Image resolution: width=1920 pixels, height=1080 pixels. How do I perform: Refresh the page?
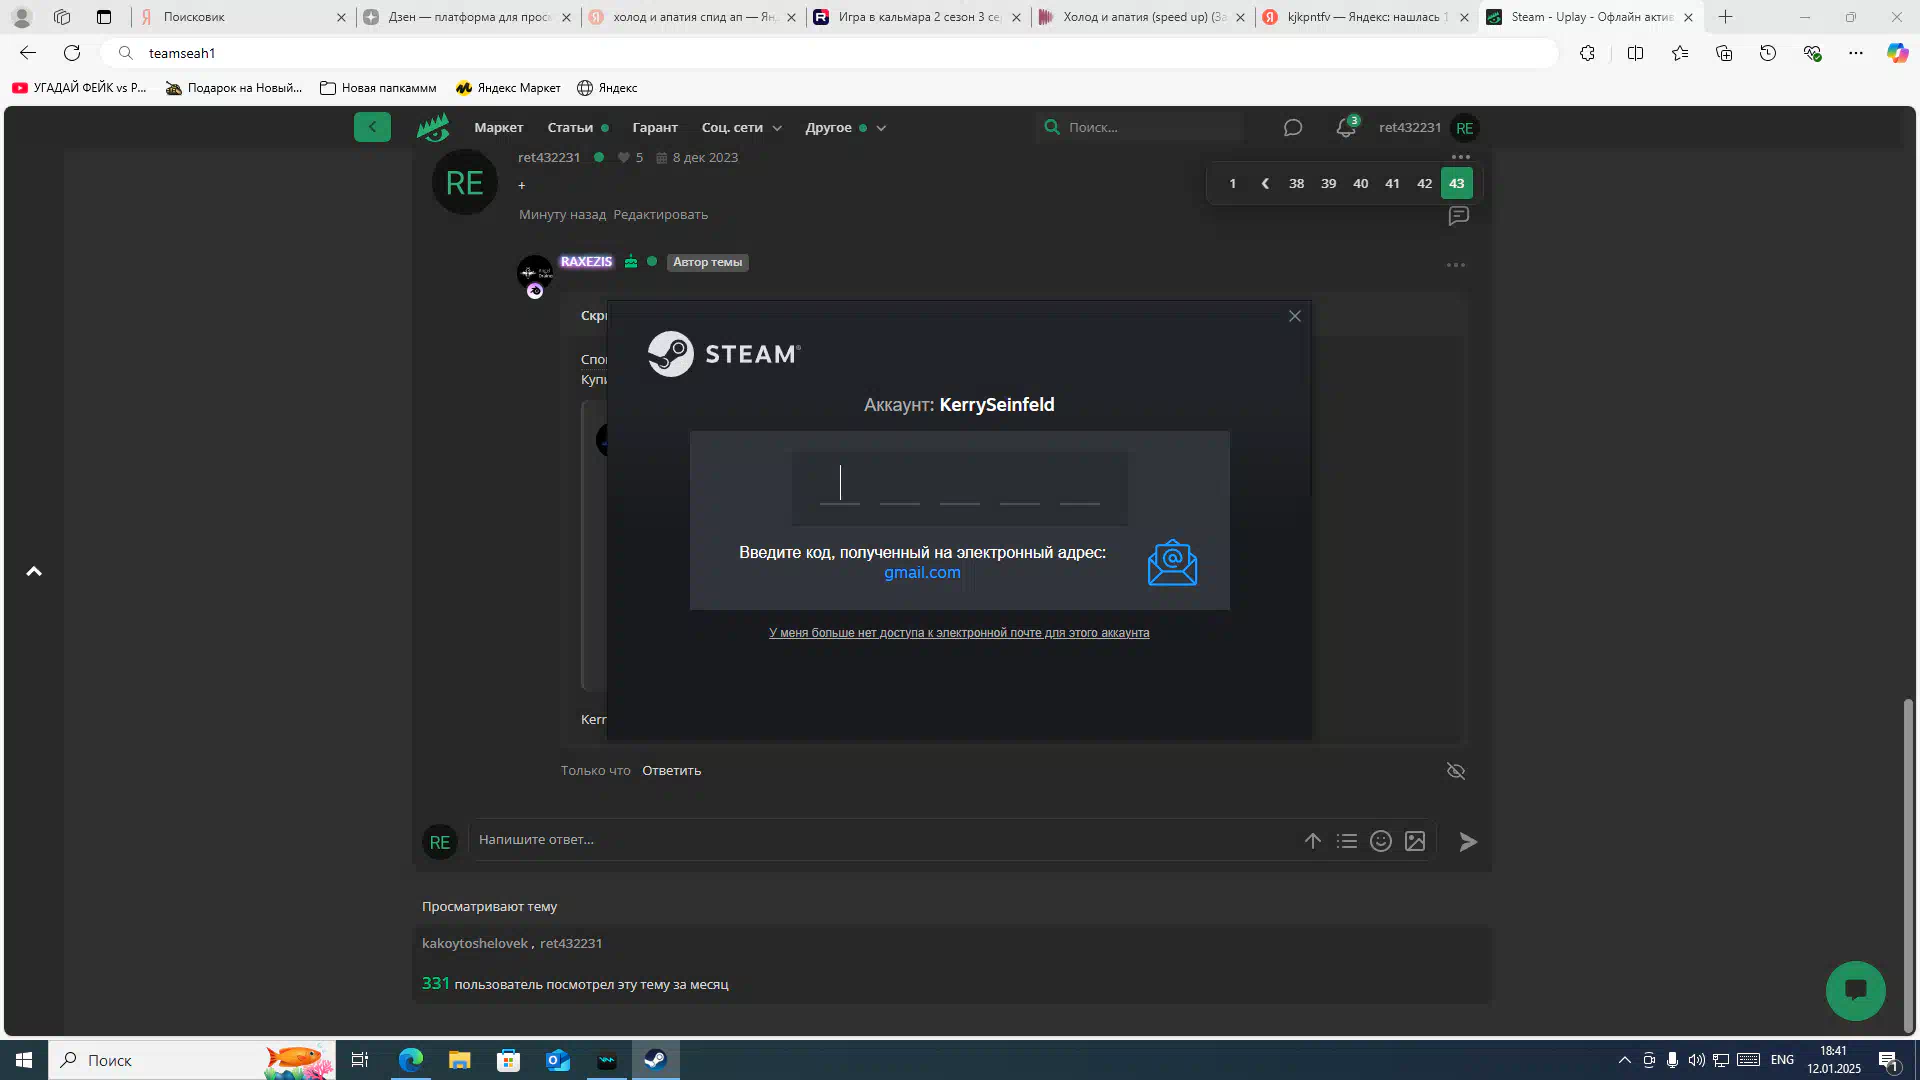pyautogui.click(x=72, y=53)
